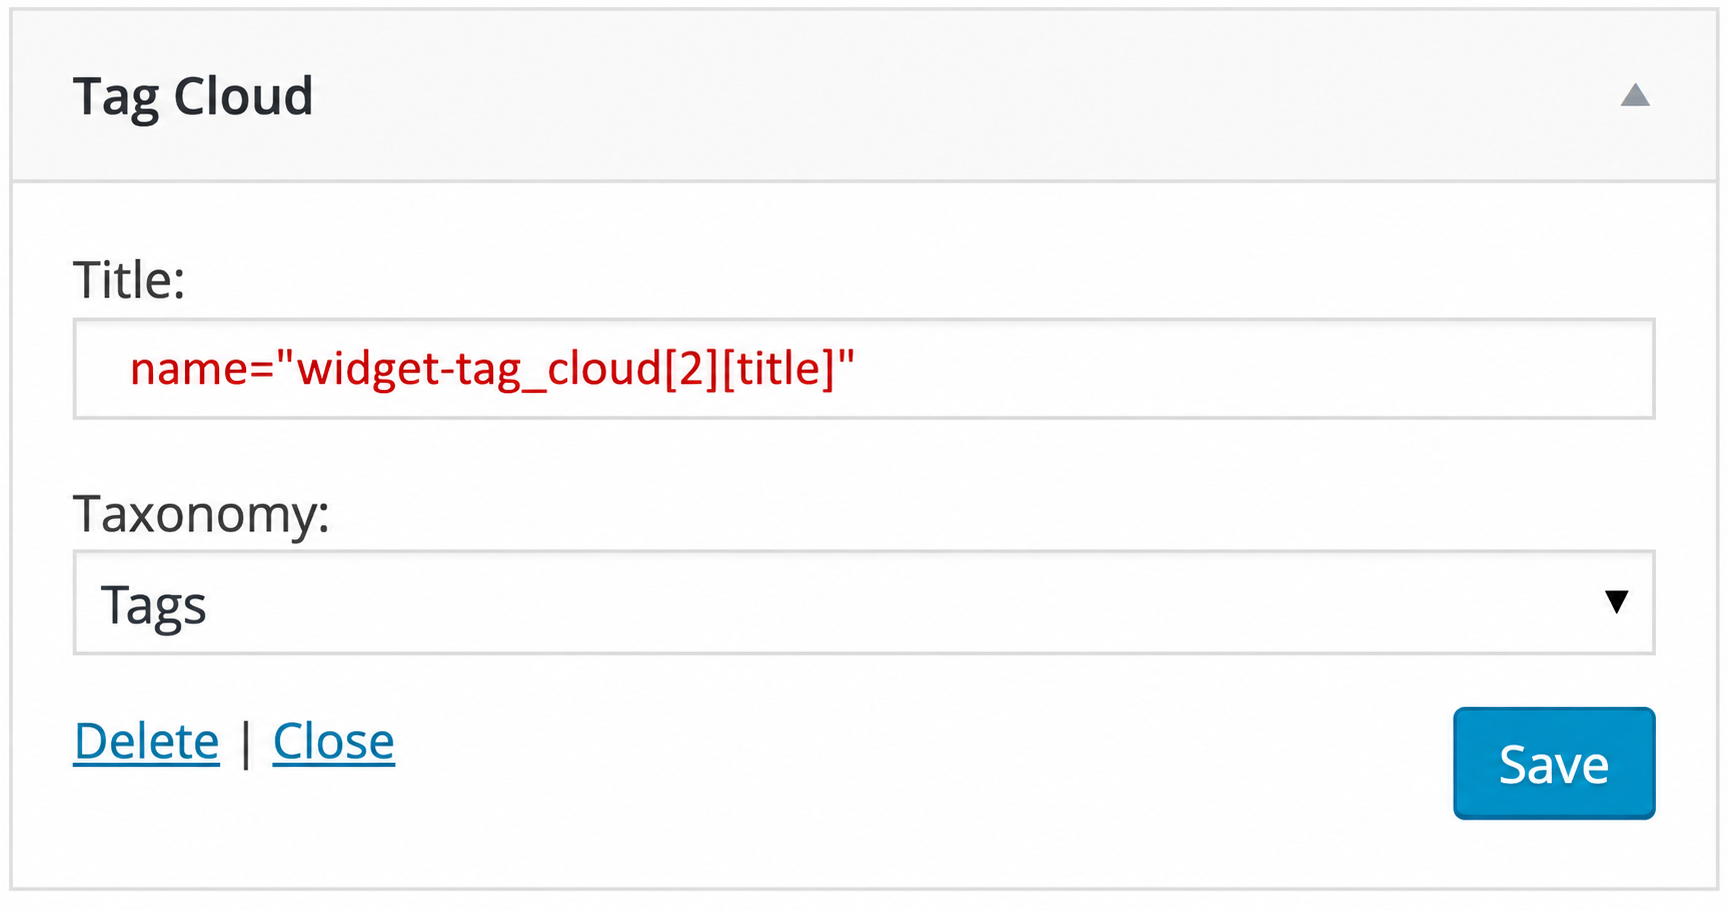1729x910 pixels.
Task: Select the Tags value in Taxonomy field
Action: click(x=153, y=606)
